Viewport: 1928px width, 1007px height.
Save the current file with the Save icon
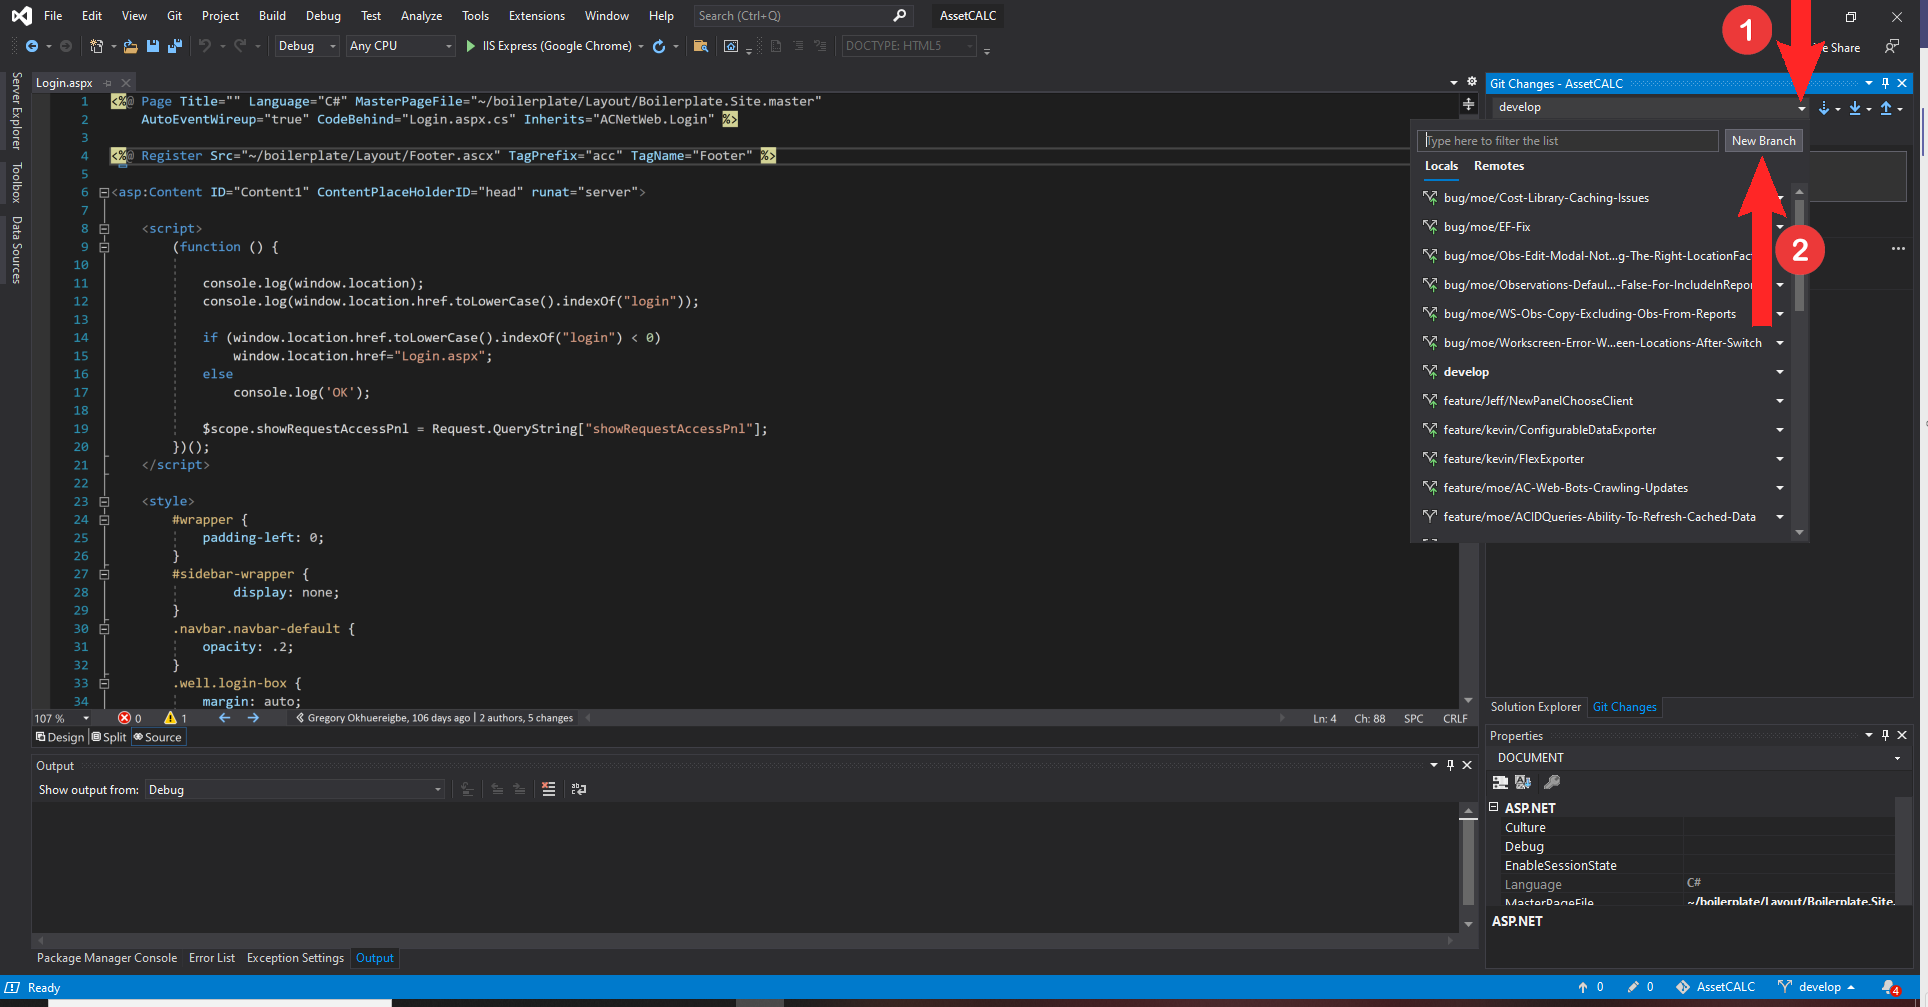[153, 46]
